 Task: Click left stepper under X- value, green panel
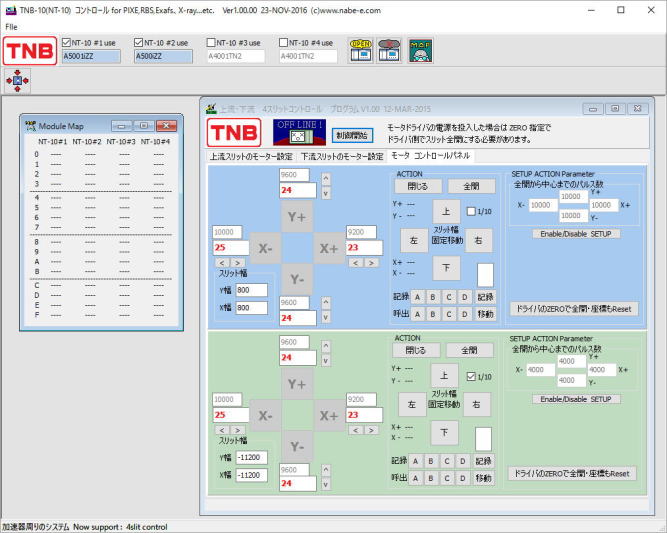[222, 430]
